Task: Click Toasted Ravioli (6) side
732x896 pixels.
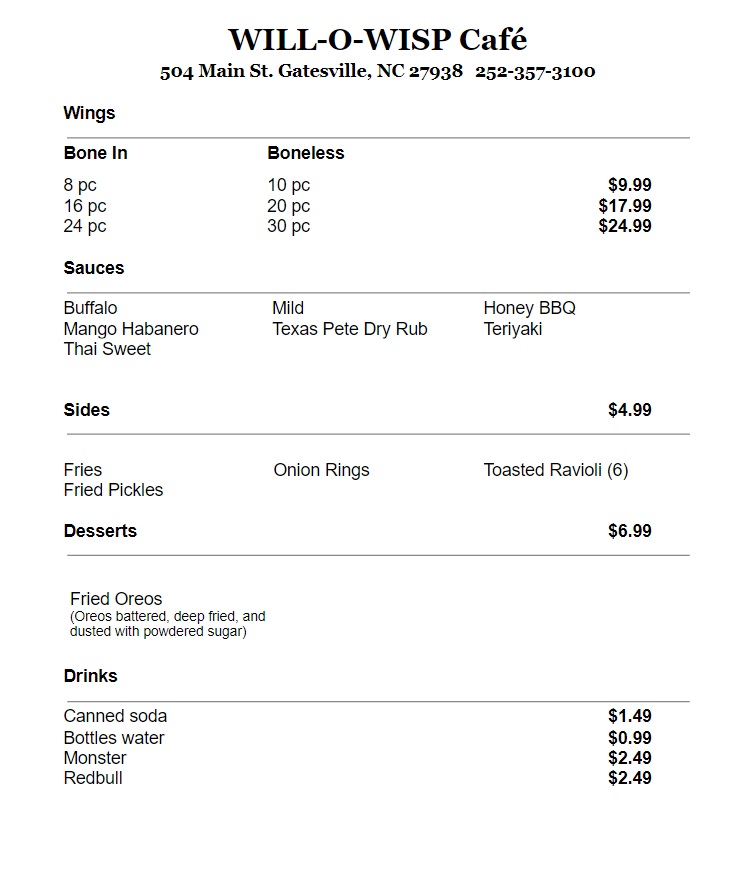Action: [x=555, y=470]
